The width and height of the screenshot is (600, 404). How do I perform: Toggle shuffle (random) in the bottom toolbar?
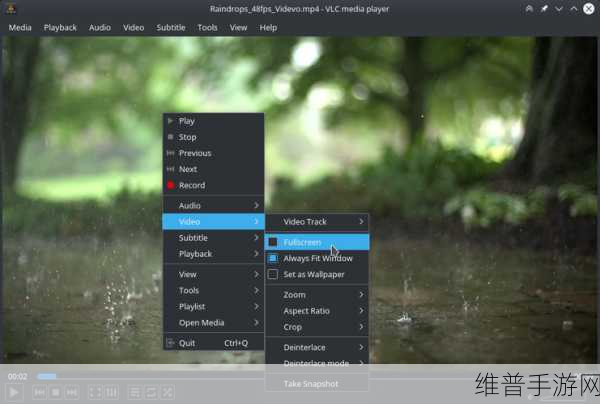pos(168,392)
